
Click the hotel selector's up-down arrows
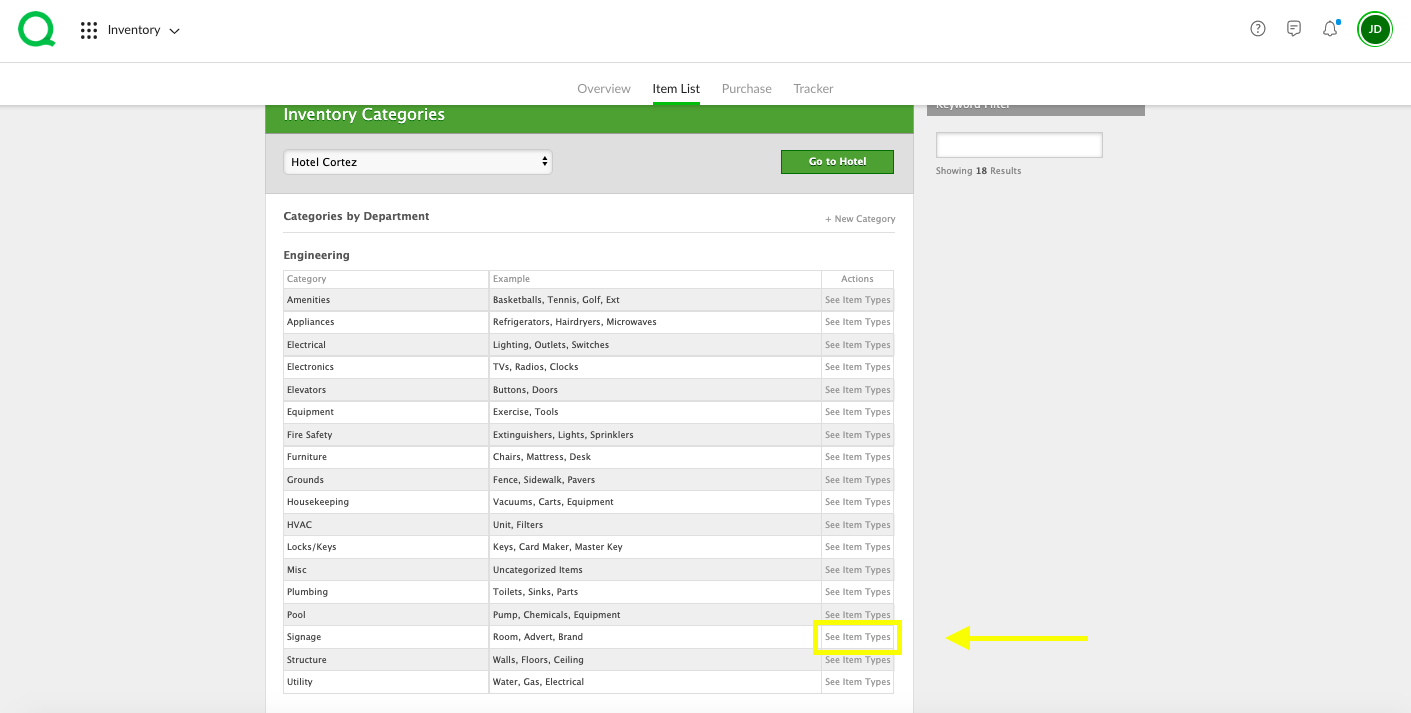click(544, 161)
